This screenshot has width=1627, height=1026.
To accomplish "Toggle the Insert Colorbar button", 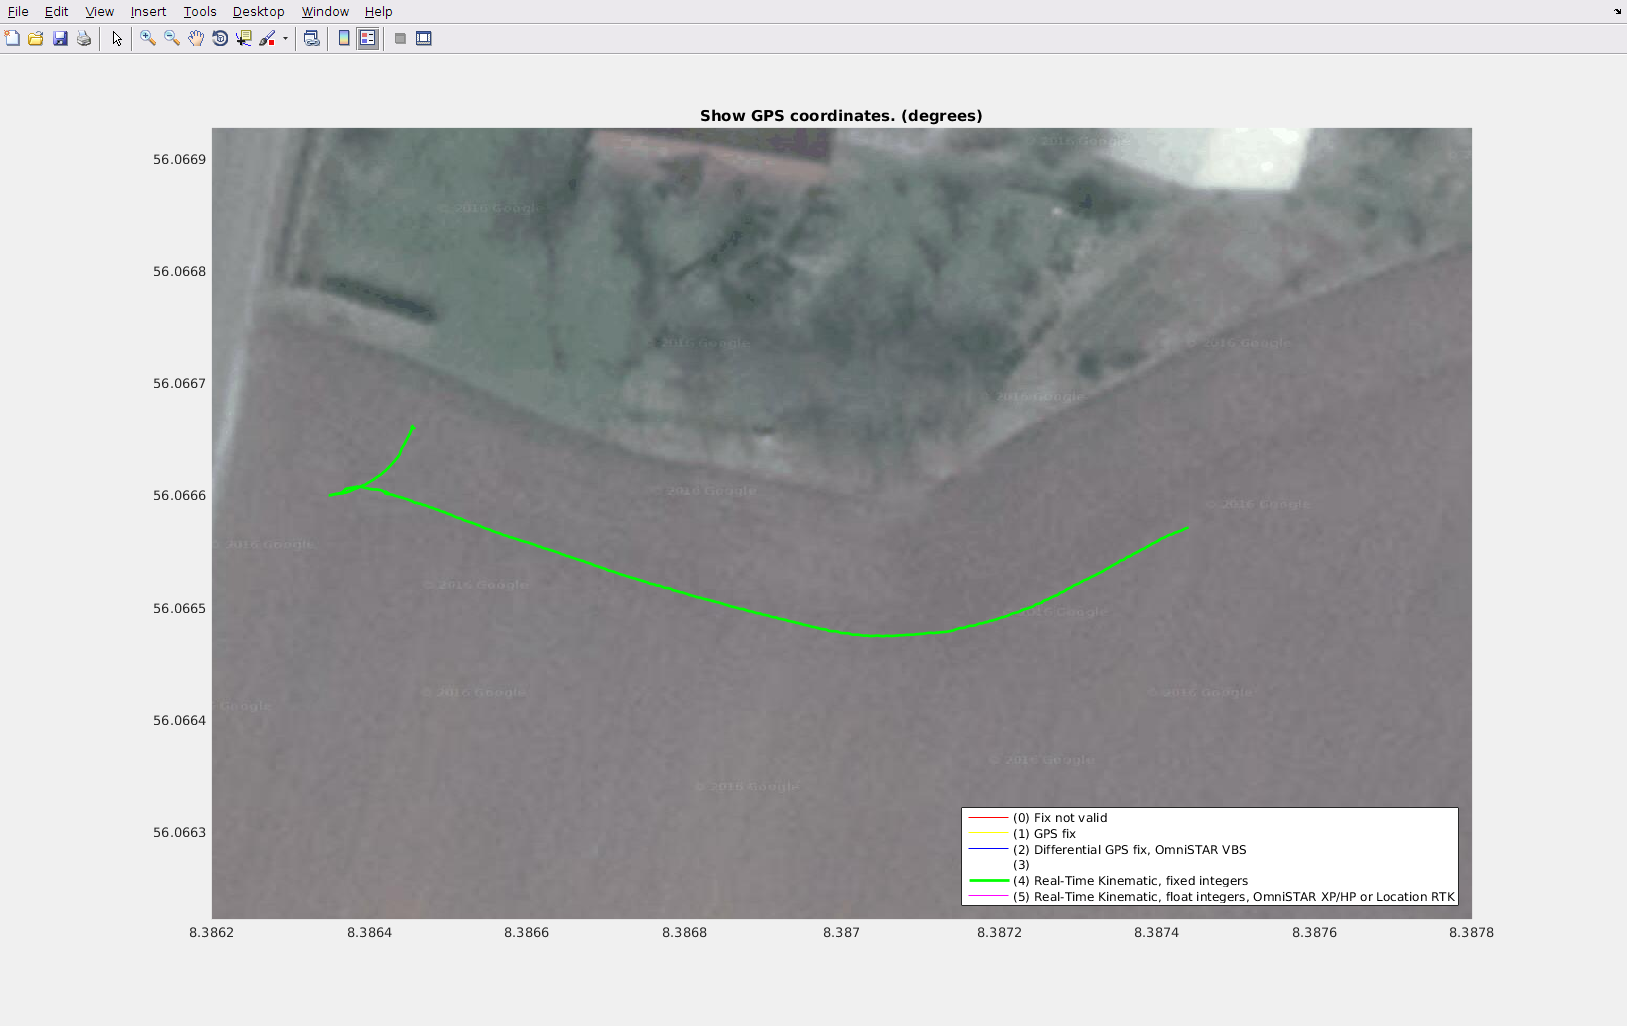I will (x=344, y=38).
